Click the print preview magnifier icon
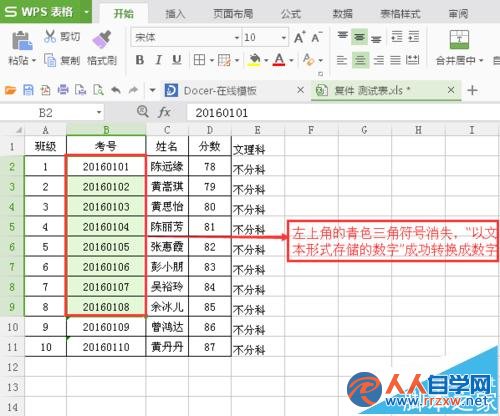The image size is (500, 416). tap(98, 90)
